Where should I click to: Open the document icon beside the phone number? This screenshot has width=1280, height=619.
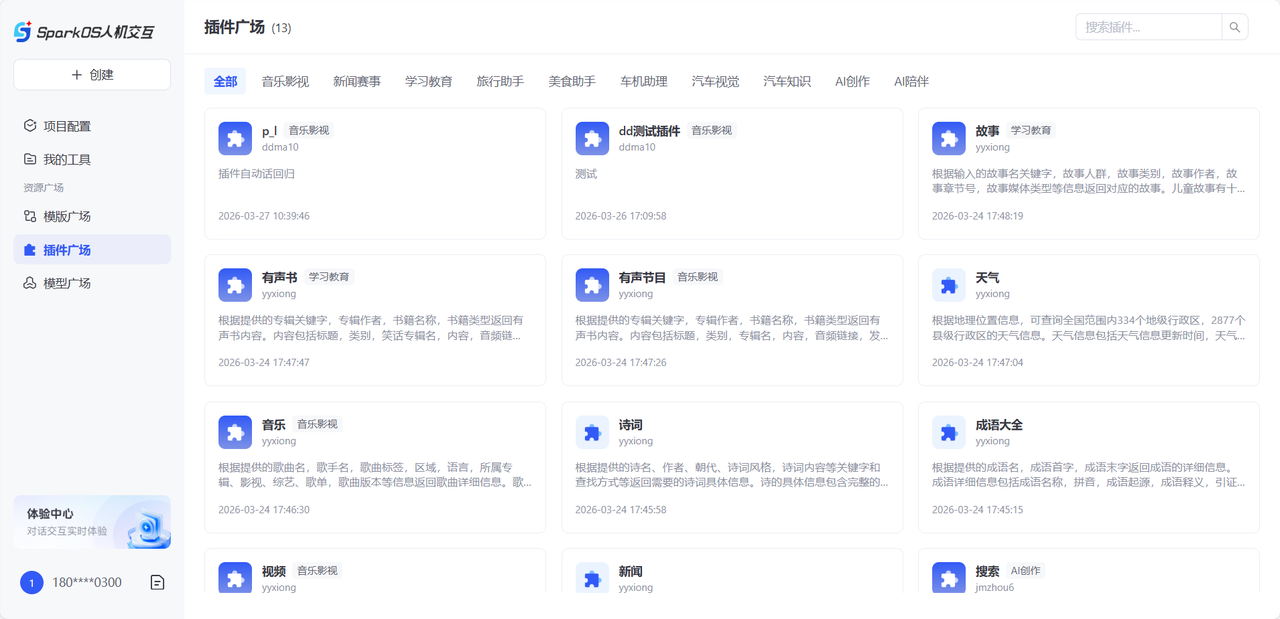157,582
